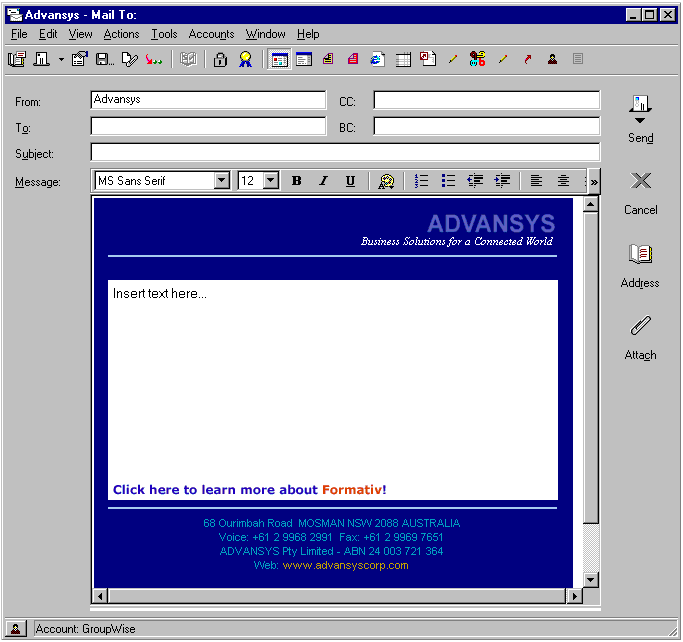
Task: Click into the Subject field
Action: pos(345,152)
